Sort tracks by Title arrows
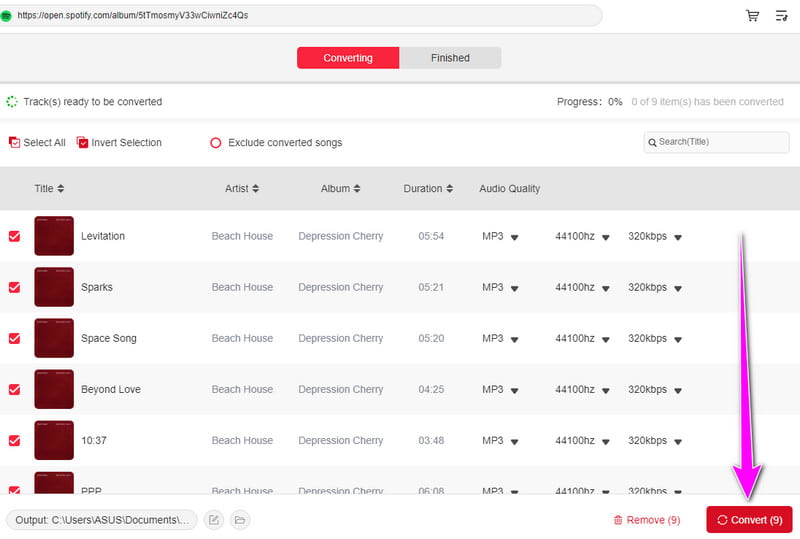 coord(60,189)
